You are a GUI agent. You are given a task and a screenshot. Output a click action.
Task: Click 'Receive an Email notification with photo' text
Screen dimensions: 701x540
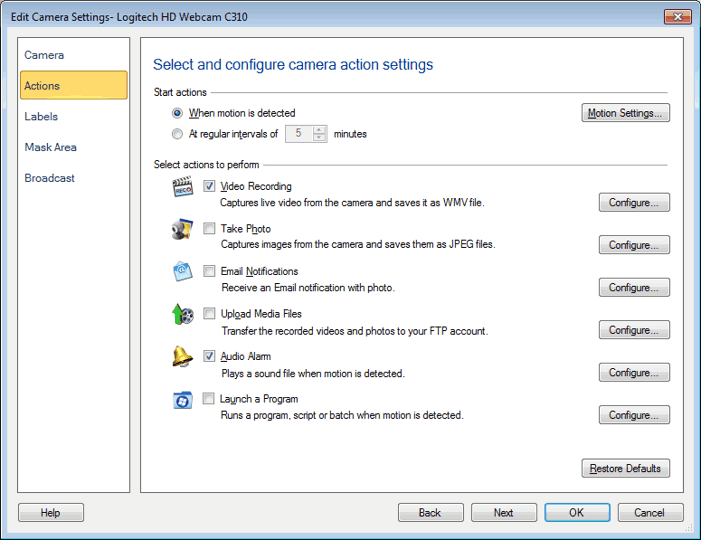click(x=308, y=287)
